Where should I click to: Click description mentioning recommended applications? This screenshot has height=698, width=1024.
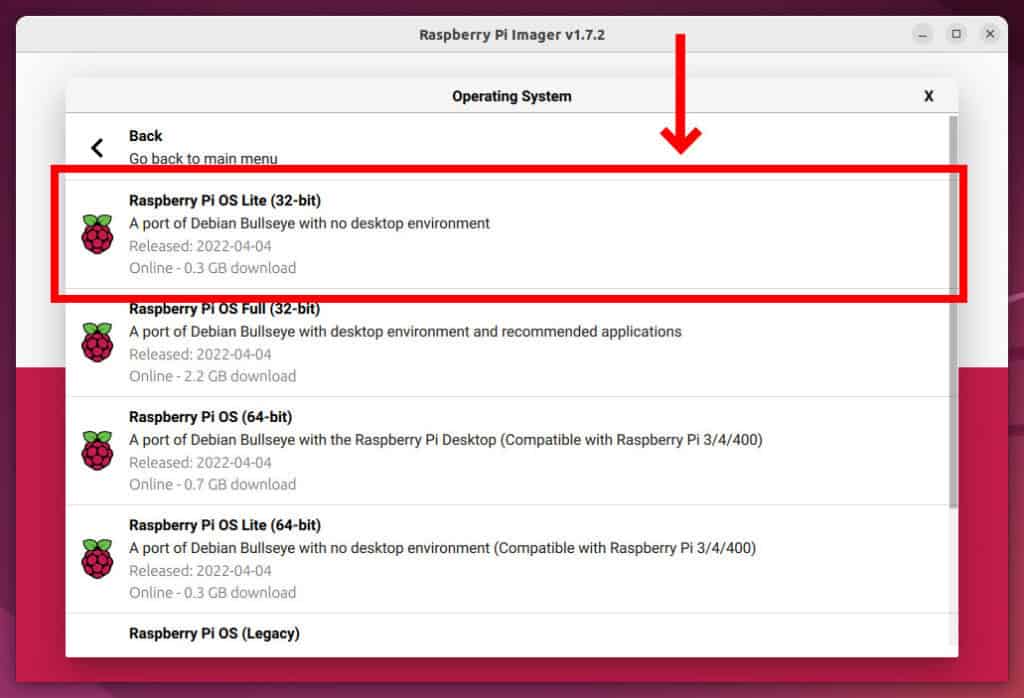pos(405,332)
